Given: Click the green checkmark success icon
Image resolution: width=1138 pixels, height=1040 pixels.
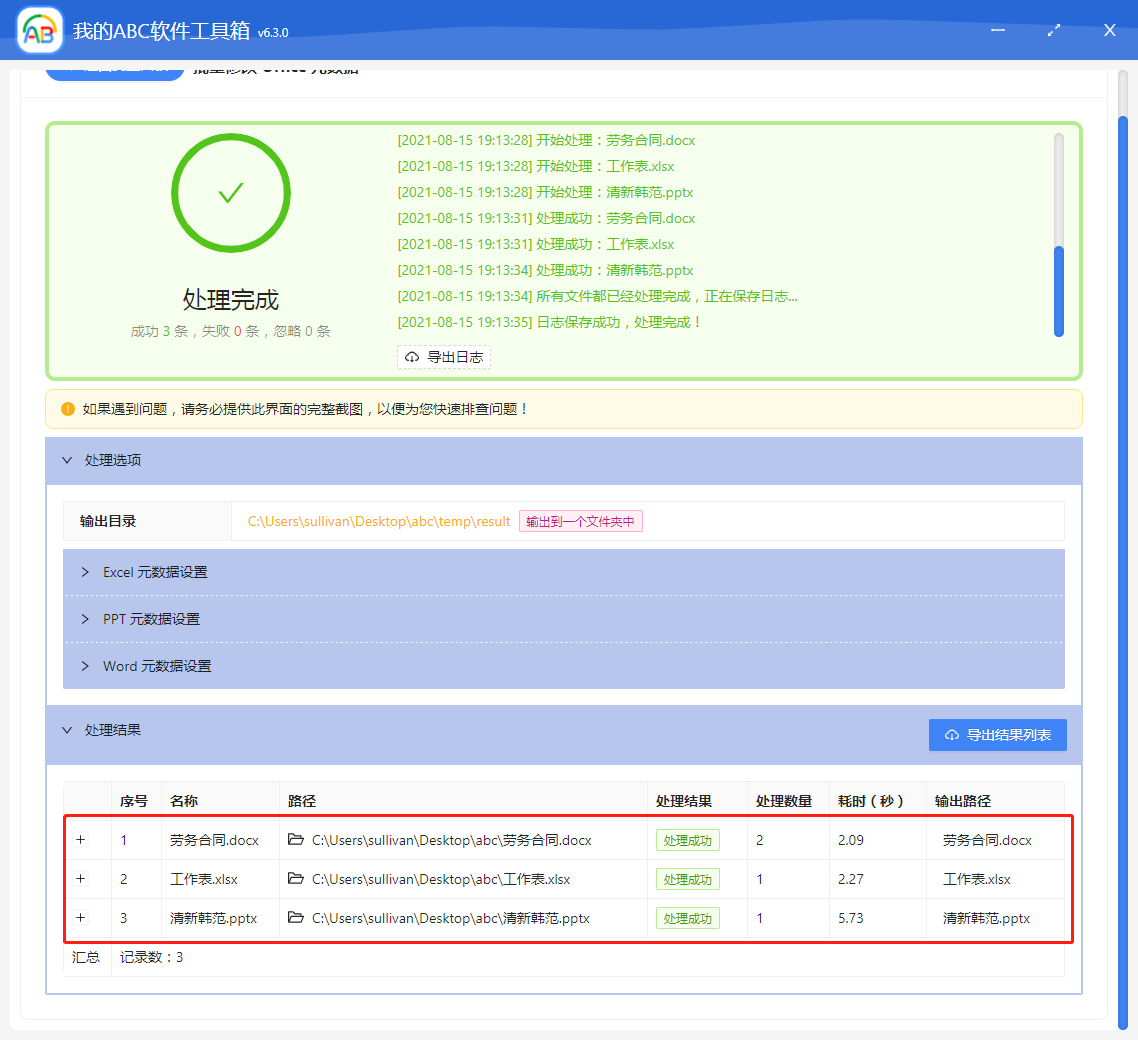Looking at the screenshot, I should tap(231, 192).
